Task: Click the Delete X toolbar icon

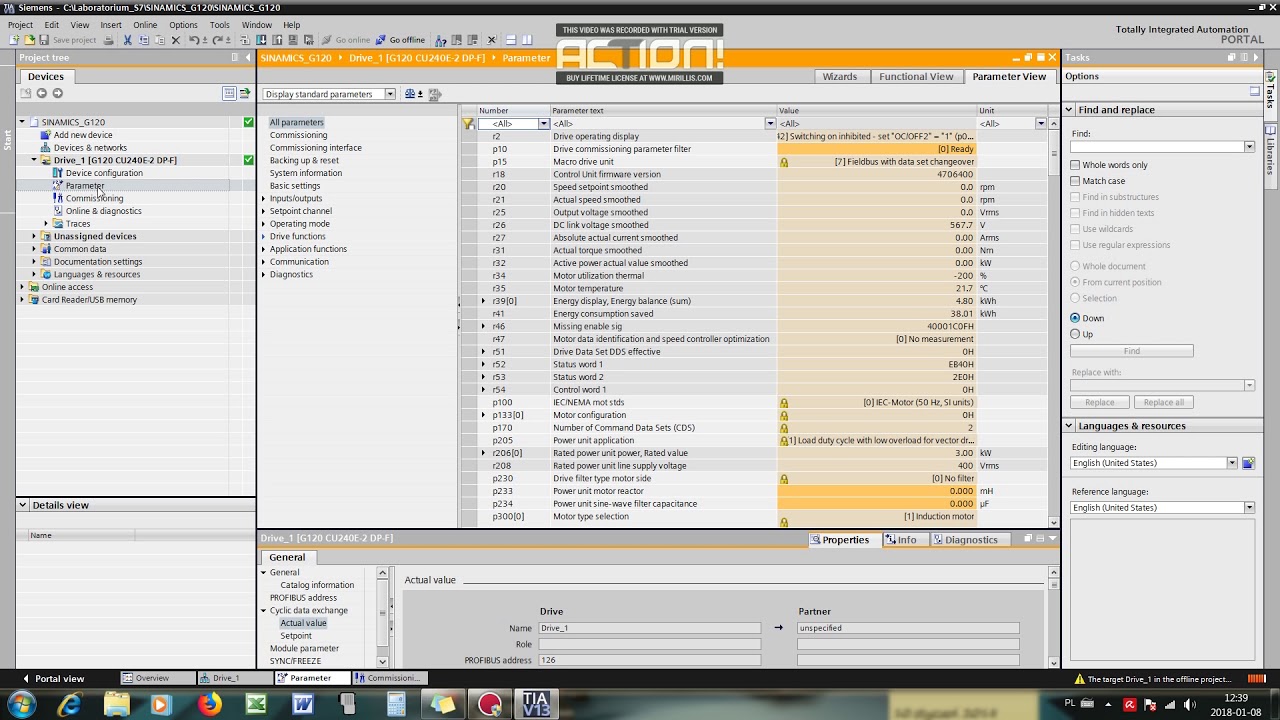Action: click(x=176, y=40)
